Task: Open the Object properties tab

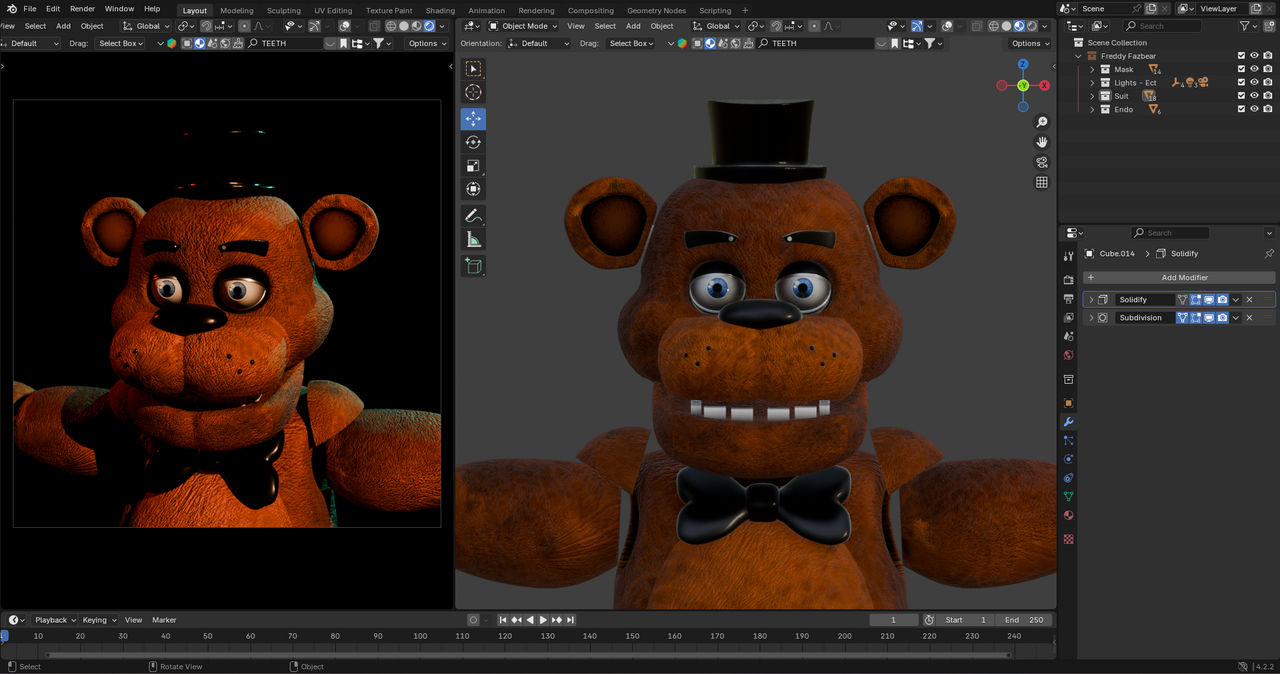Action: pyautogui.click(x=1068, y=403)
